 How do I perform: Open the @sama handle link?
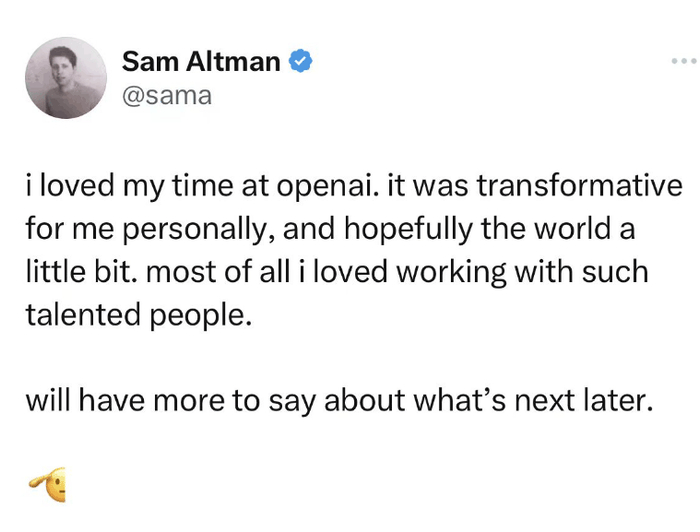166,96
